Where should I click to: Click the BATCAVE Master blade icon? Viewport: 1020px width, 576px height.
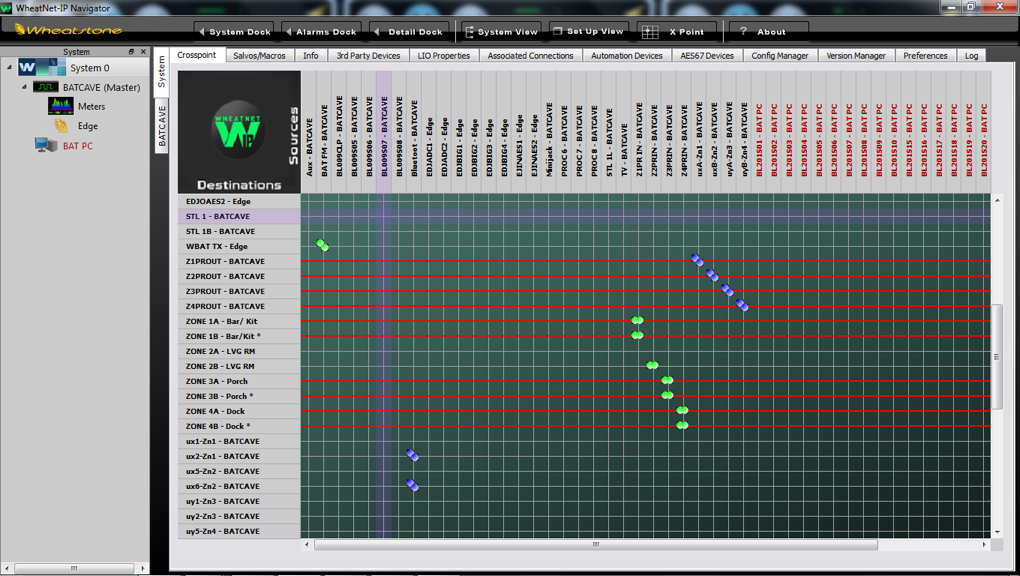(x=46, y=87)
